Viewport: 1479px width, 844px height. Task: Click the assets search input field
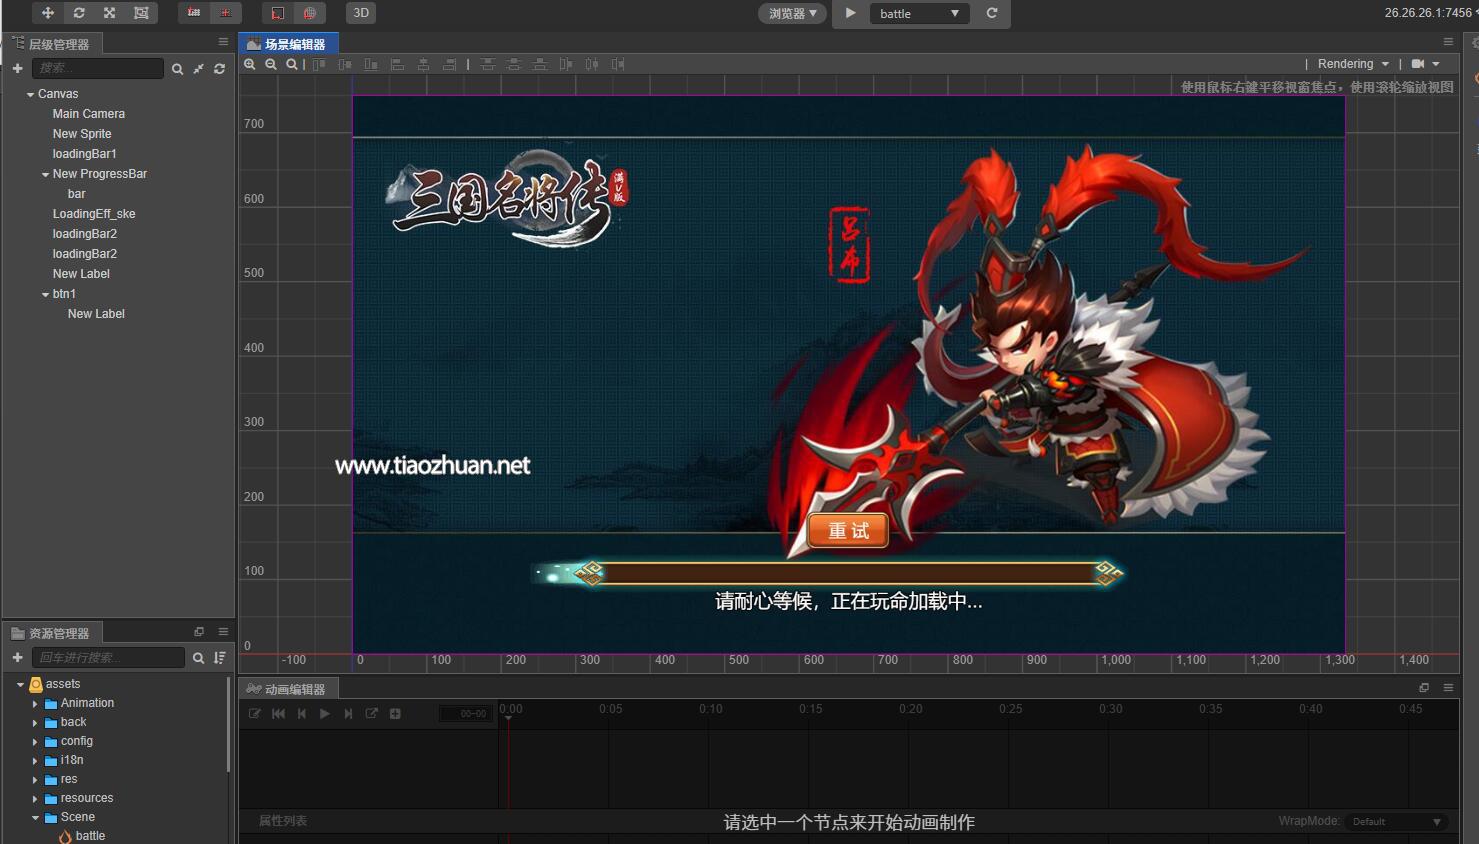[x=109, y=657]
